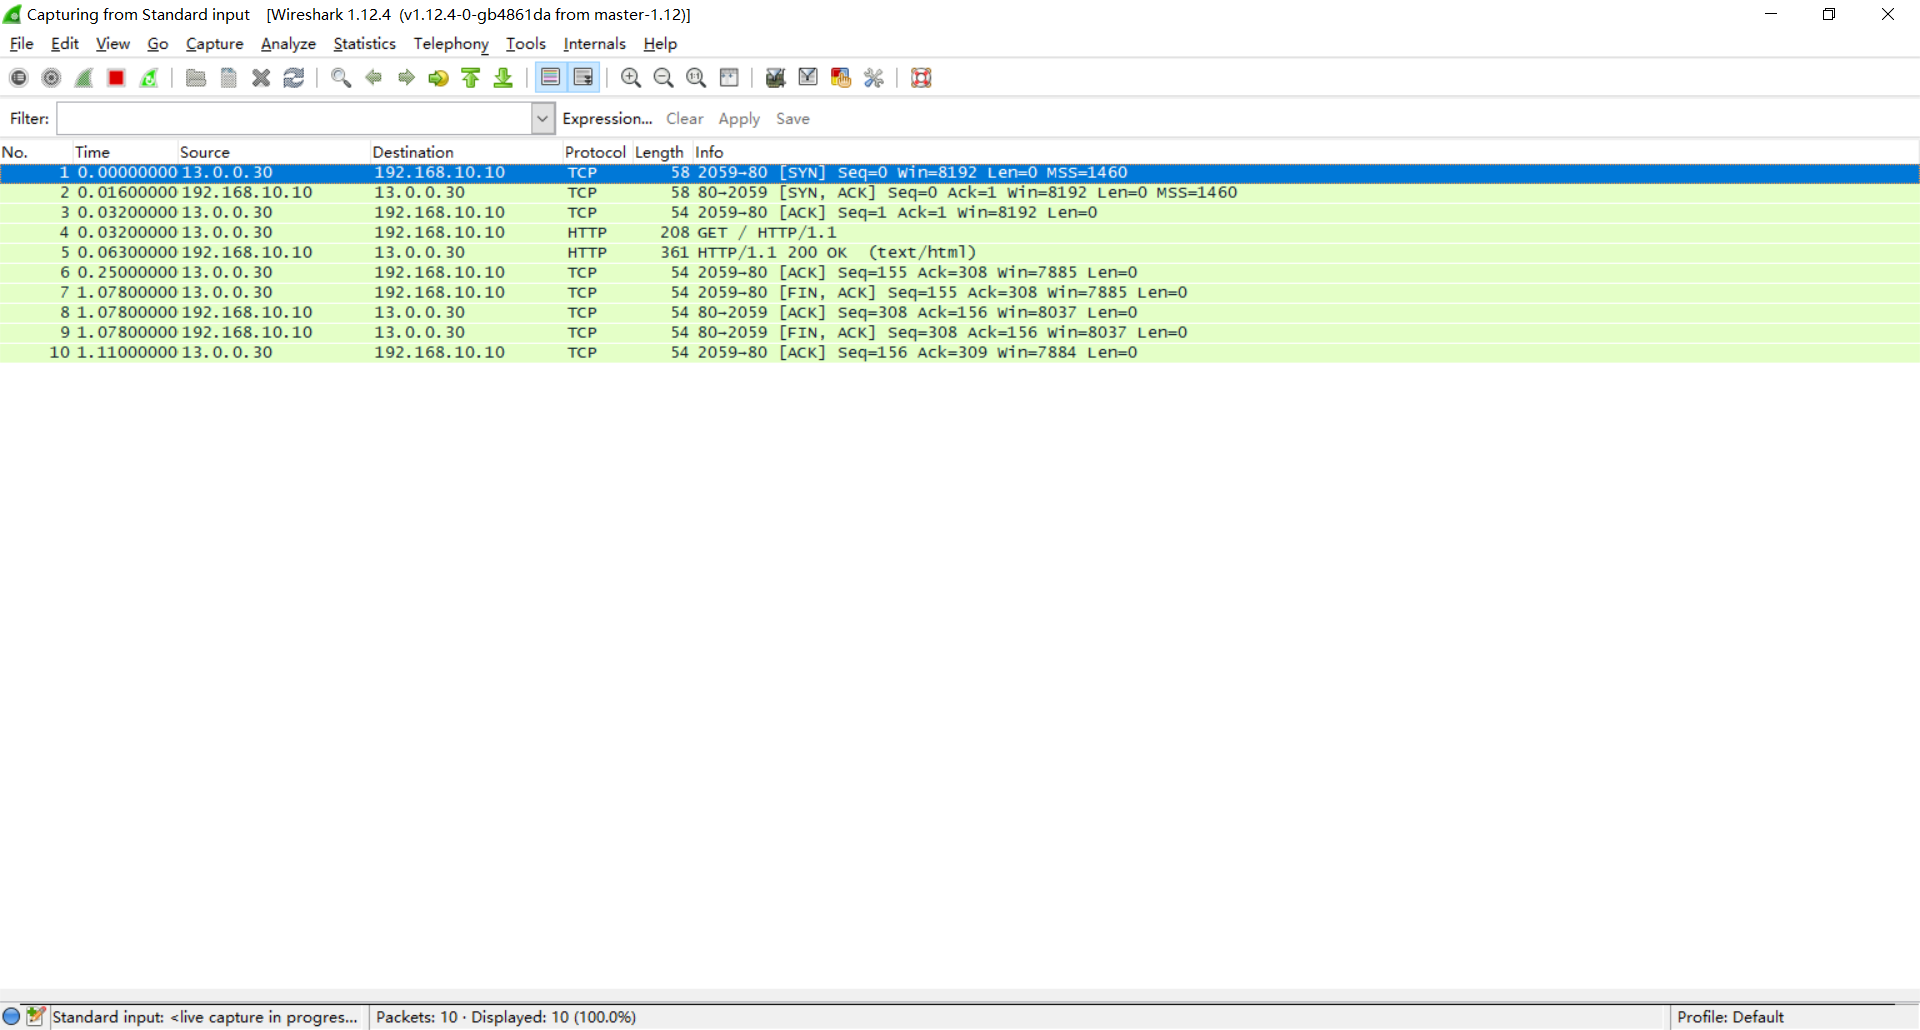This screenshot has height=1030, width=1920.
Task: Sort by the Protocol column header
Action: coord(596,152)
